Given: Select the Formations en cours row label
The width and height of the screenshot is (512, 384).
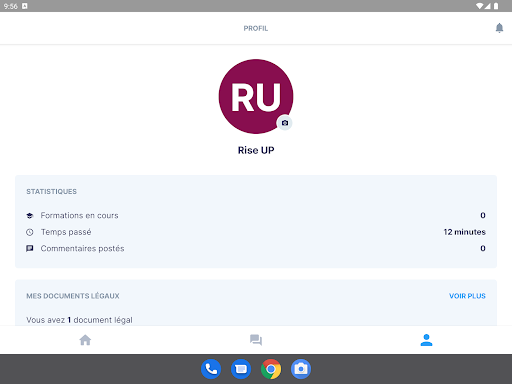Looking at the screenshot, I should click(79, 216).
